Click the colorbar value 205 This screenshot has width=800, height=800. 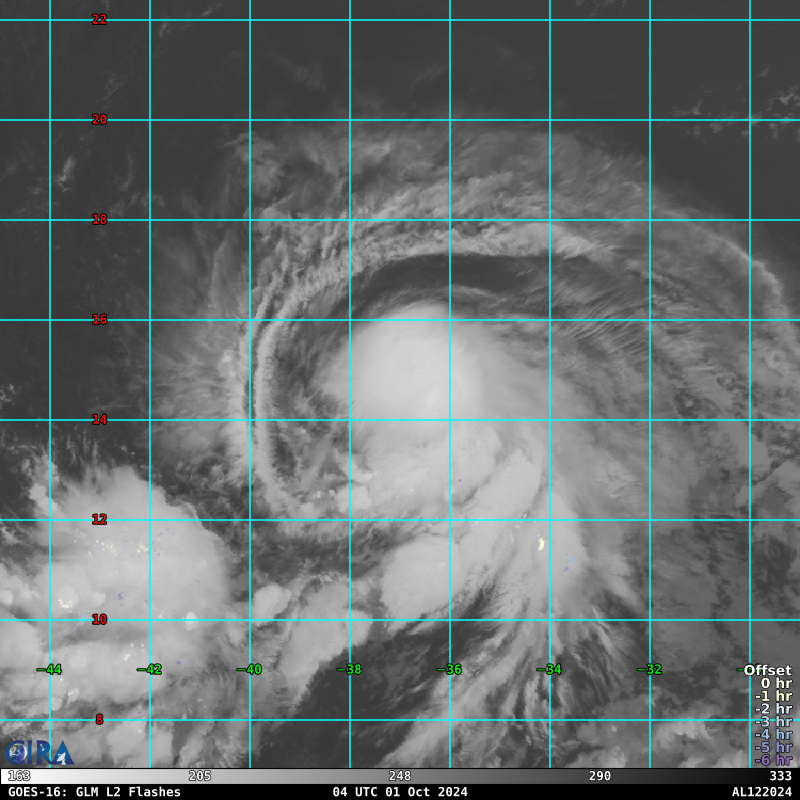click(200, 776)
